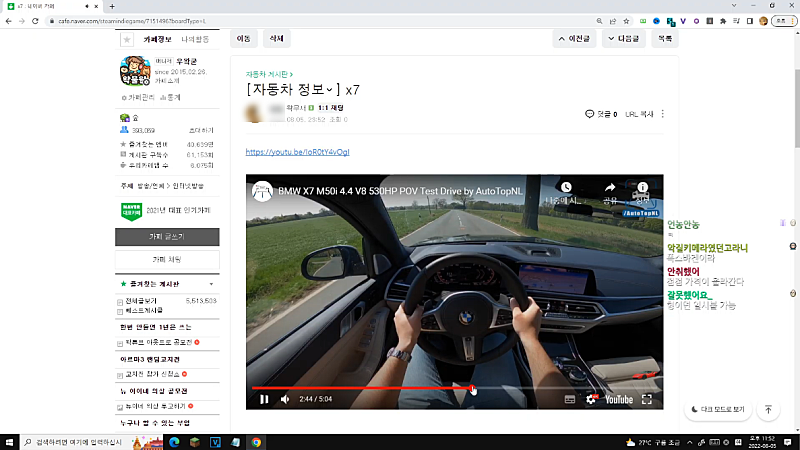Click the address bar URL

tap(132, 21)
